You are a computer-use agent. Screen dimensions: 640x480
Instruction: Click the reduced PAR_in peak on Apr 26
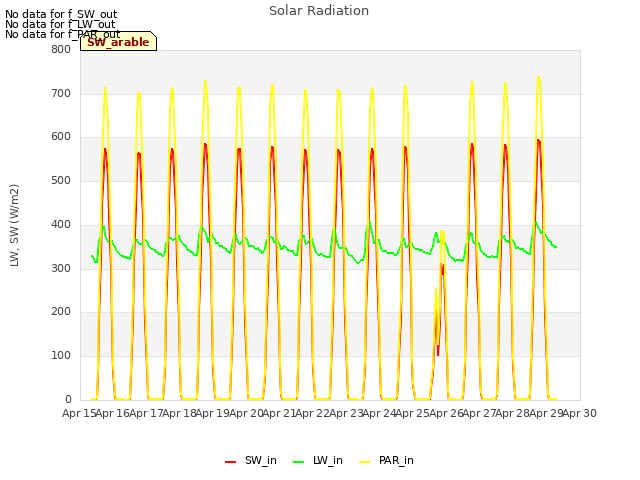(x=442, y=232)
